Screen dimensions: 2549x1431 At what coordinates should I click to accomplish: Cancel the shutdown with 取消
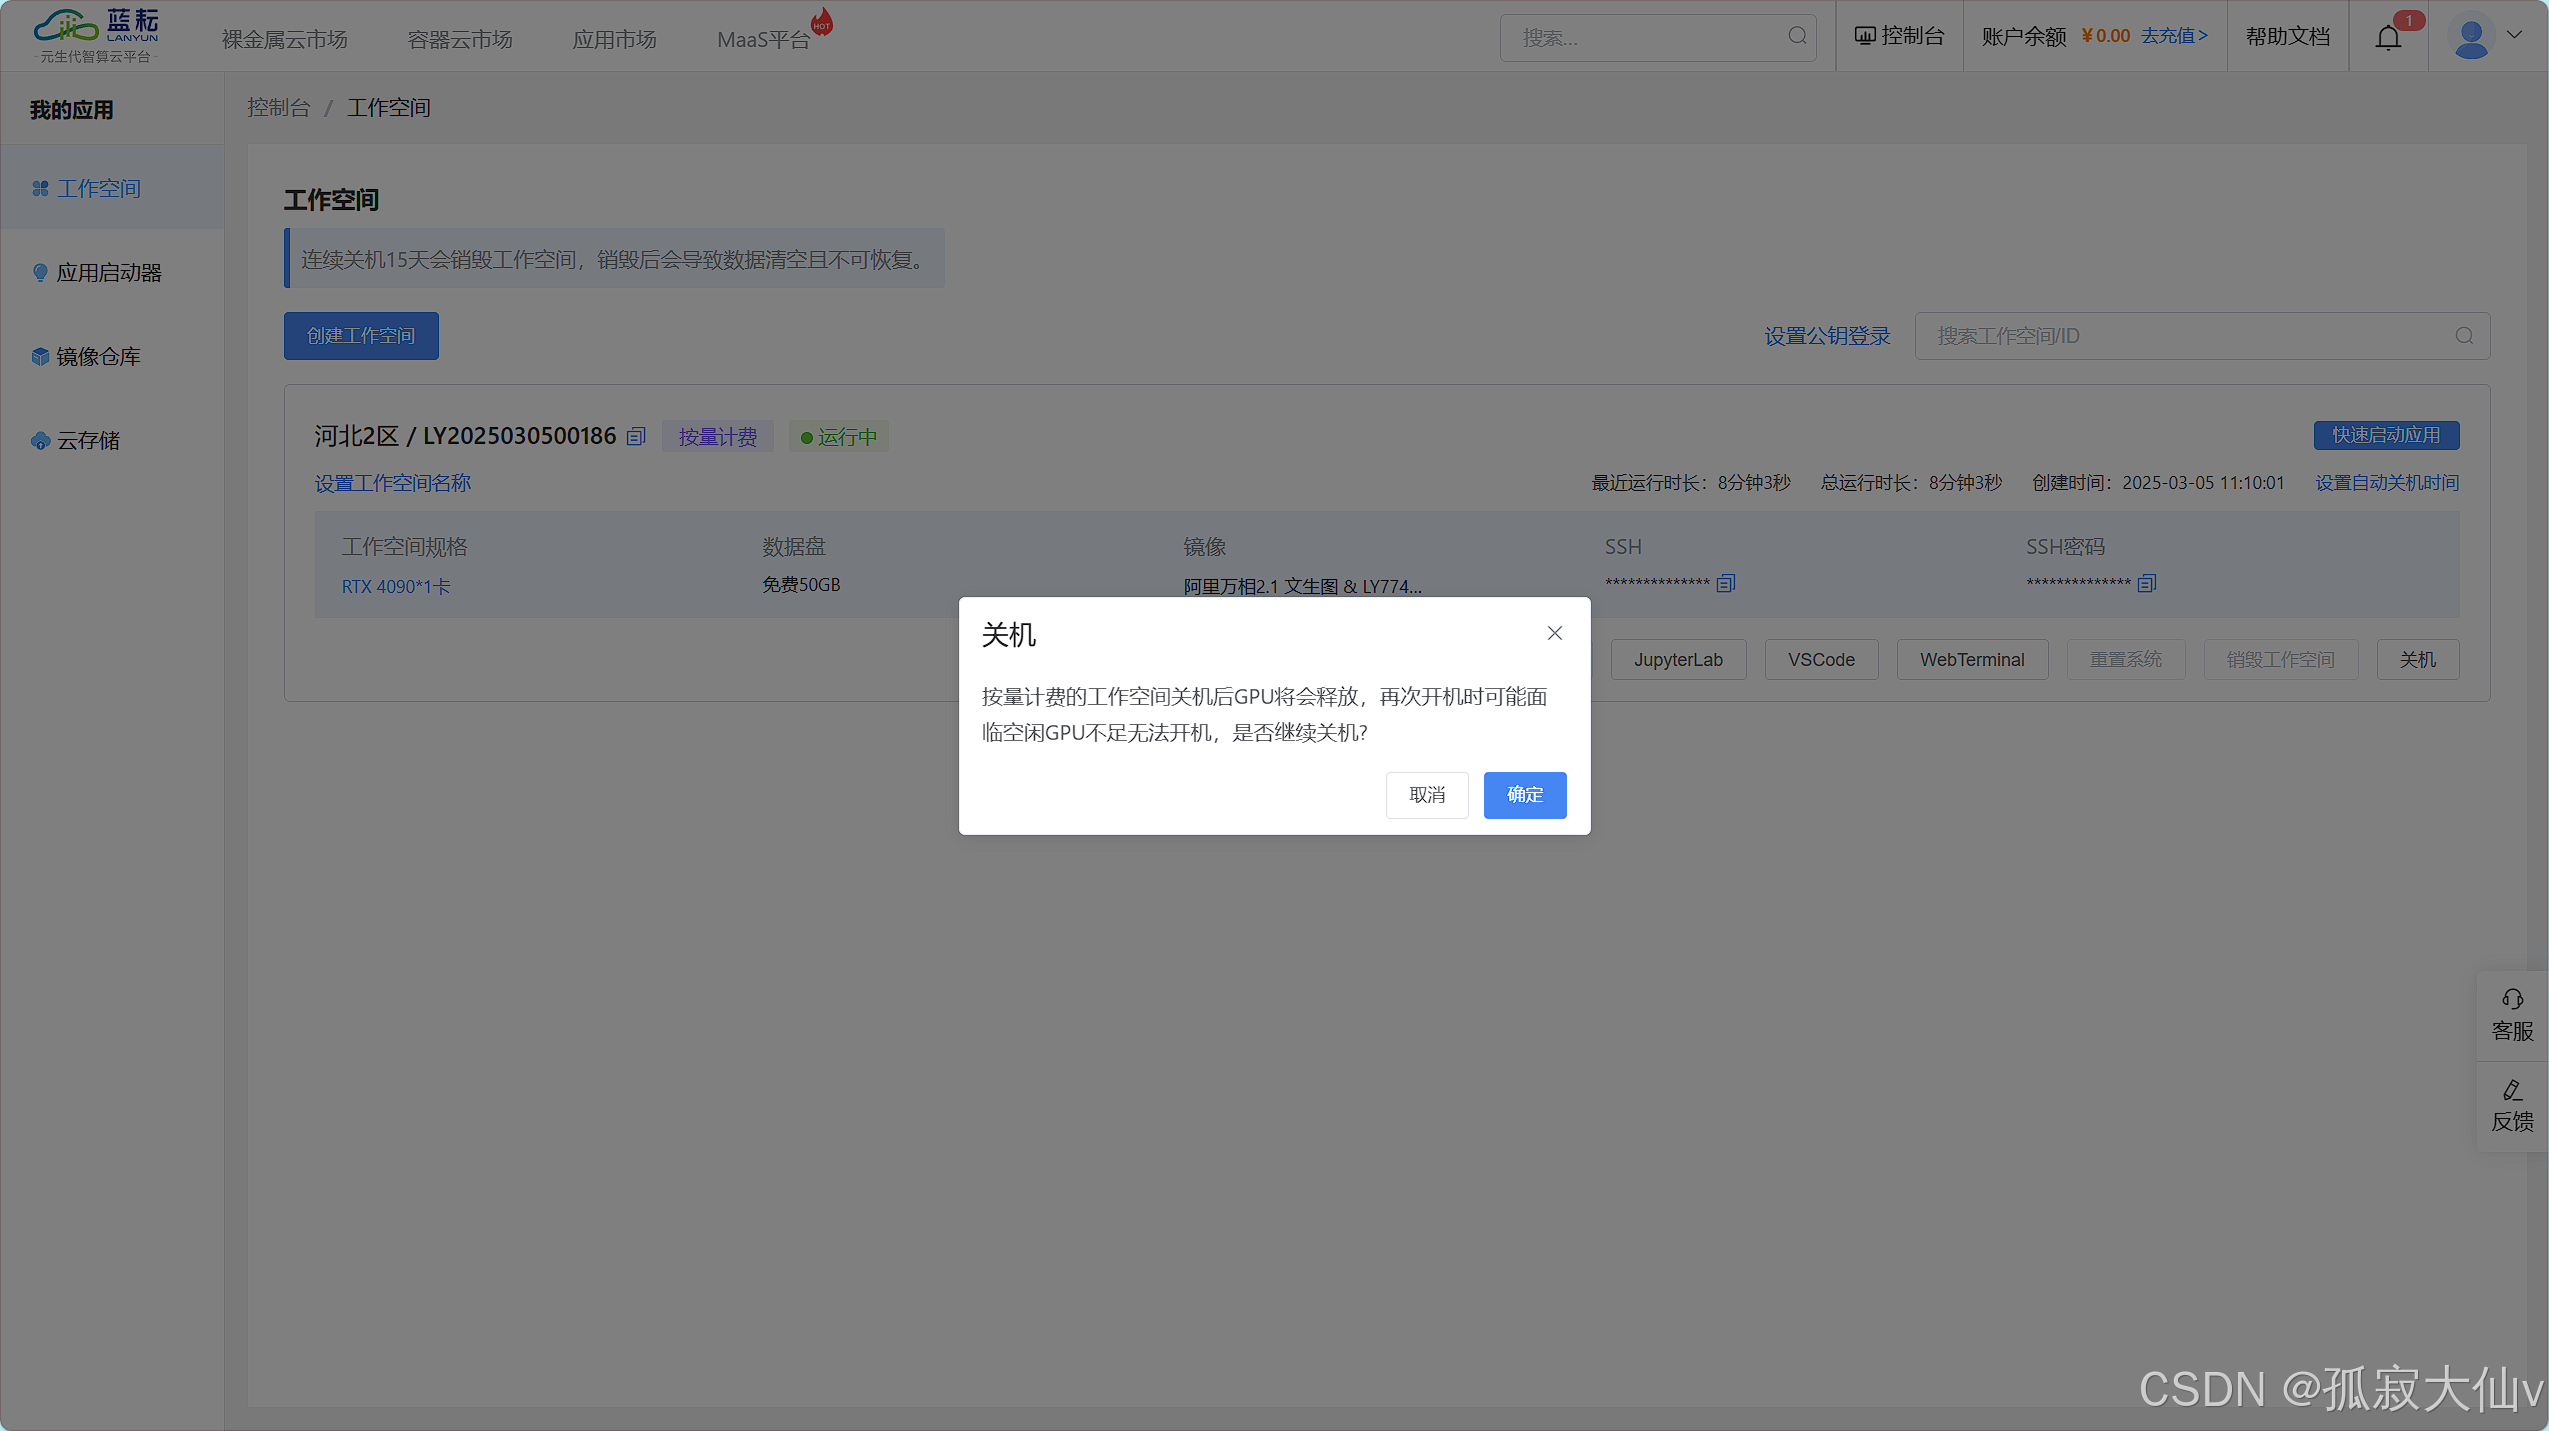pos(1426,795)
